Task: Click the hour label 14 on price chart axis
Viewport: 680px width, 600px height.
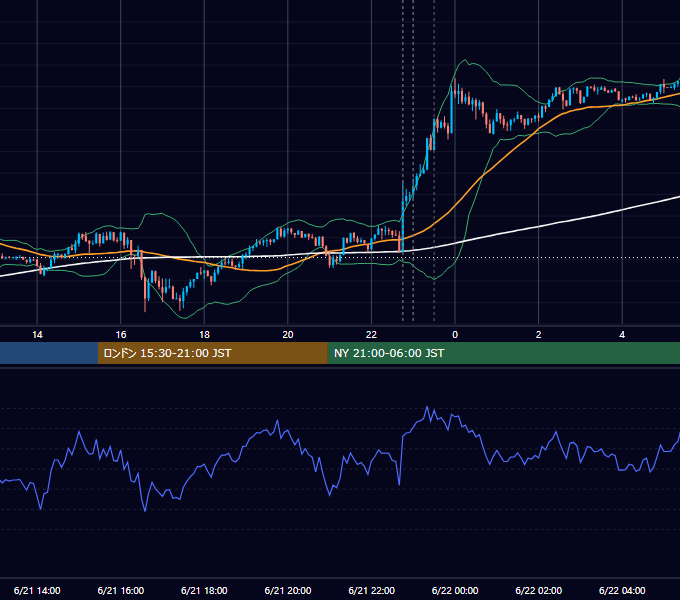Action: [x=37, y=335]
